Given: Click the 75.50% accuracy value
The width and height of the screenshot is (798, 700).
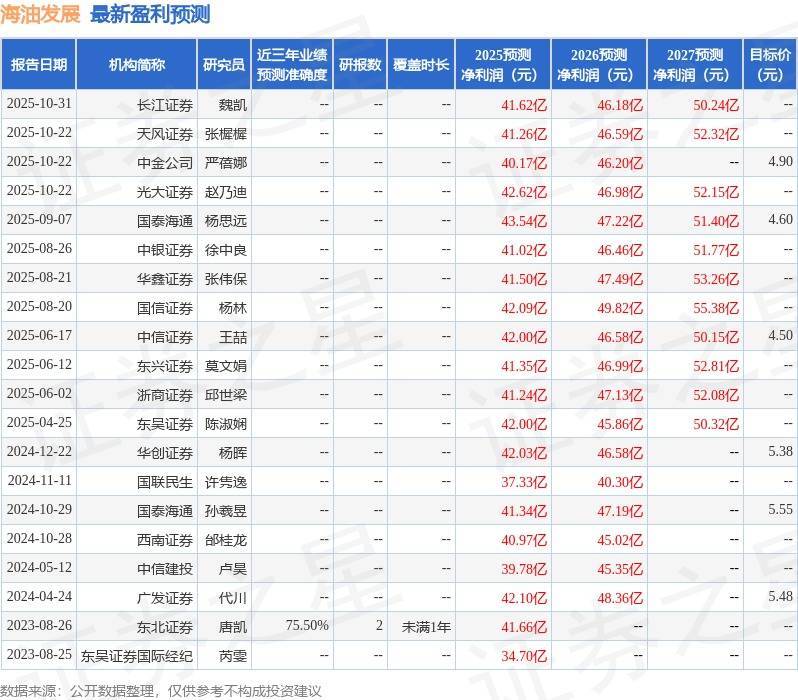Looking at the screenshot, I should tap(307, 626).
